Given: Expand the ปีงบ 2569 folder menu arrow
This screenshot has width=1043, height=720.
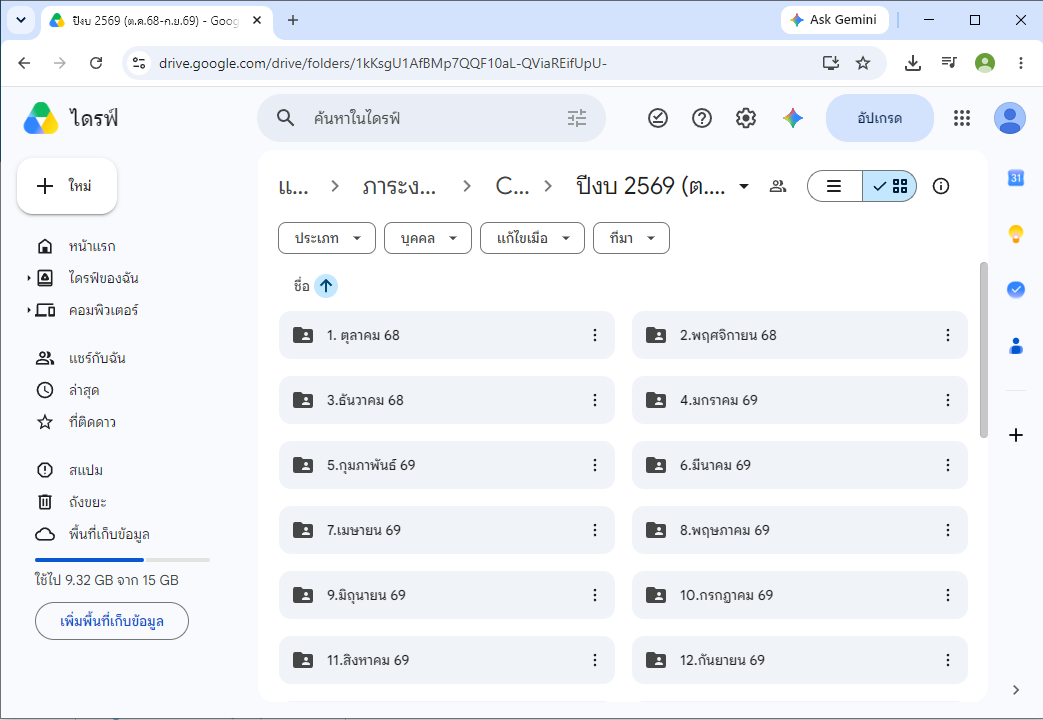Looking at the screenshot, I should [744, 186].
